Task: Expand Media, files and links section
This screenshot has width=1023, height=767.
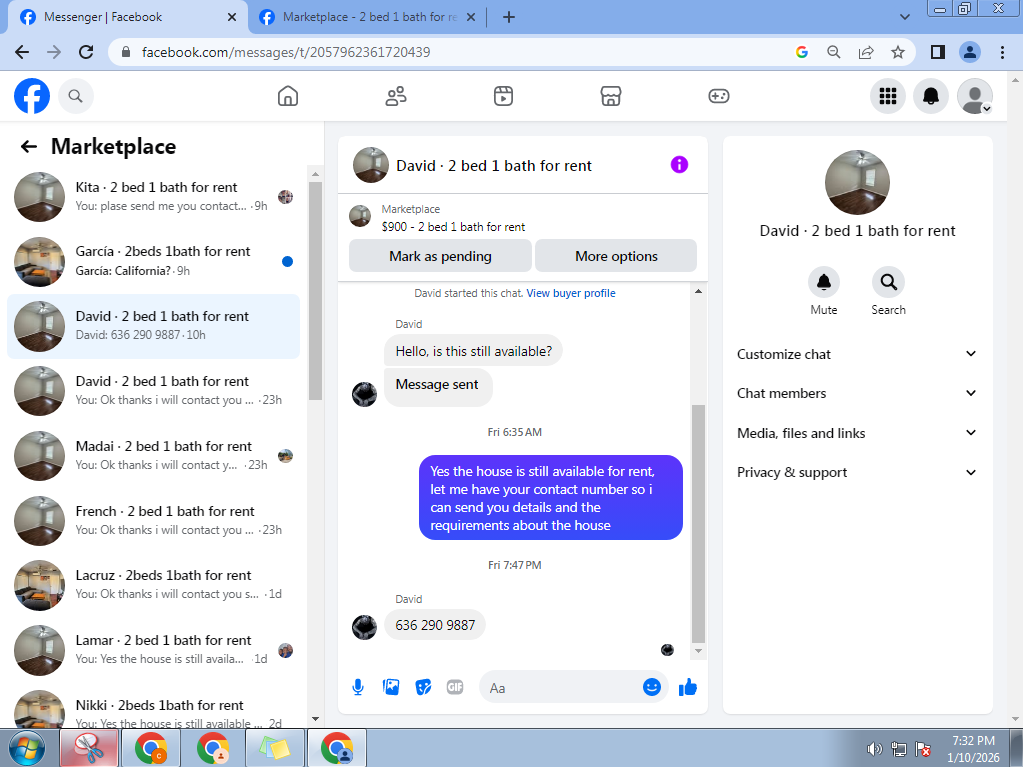Action: coord(857,433)
